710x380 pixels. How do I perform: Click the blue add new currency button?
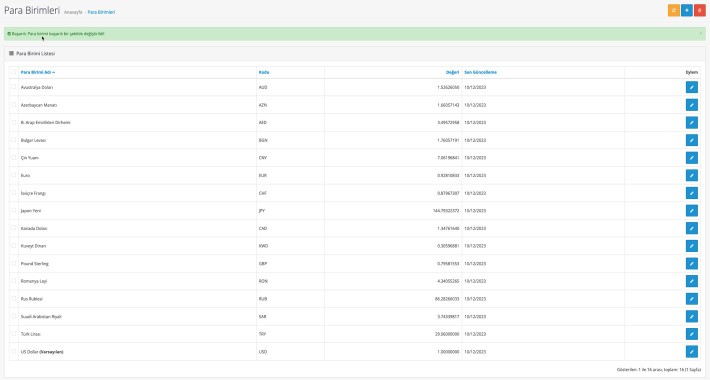(686, 10)
